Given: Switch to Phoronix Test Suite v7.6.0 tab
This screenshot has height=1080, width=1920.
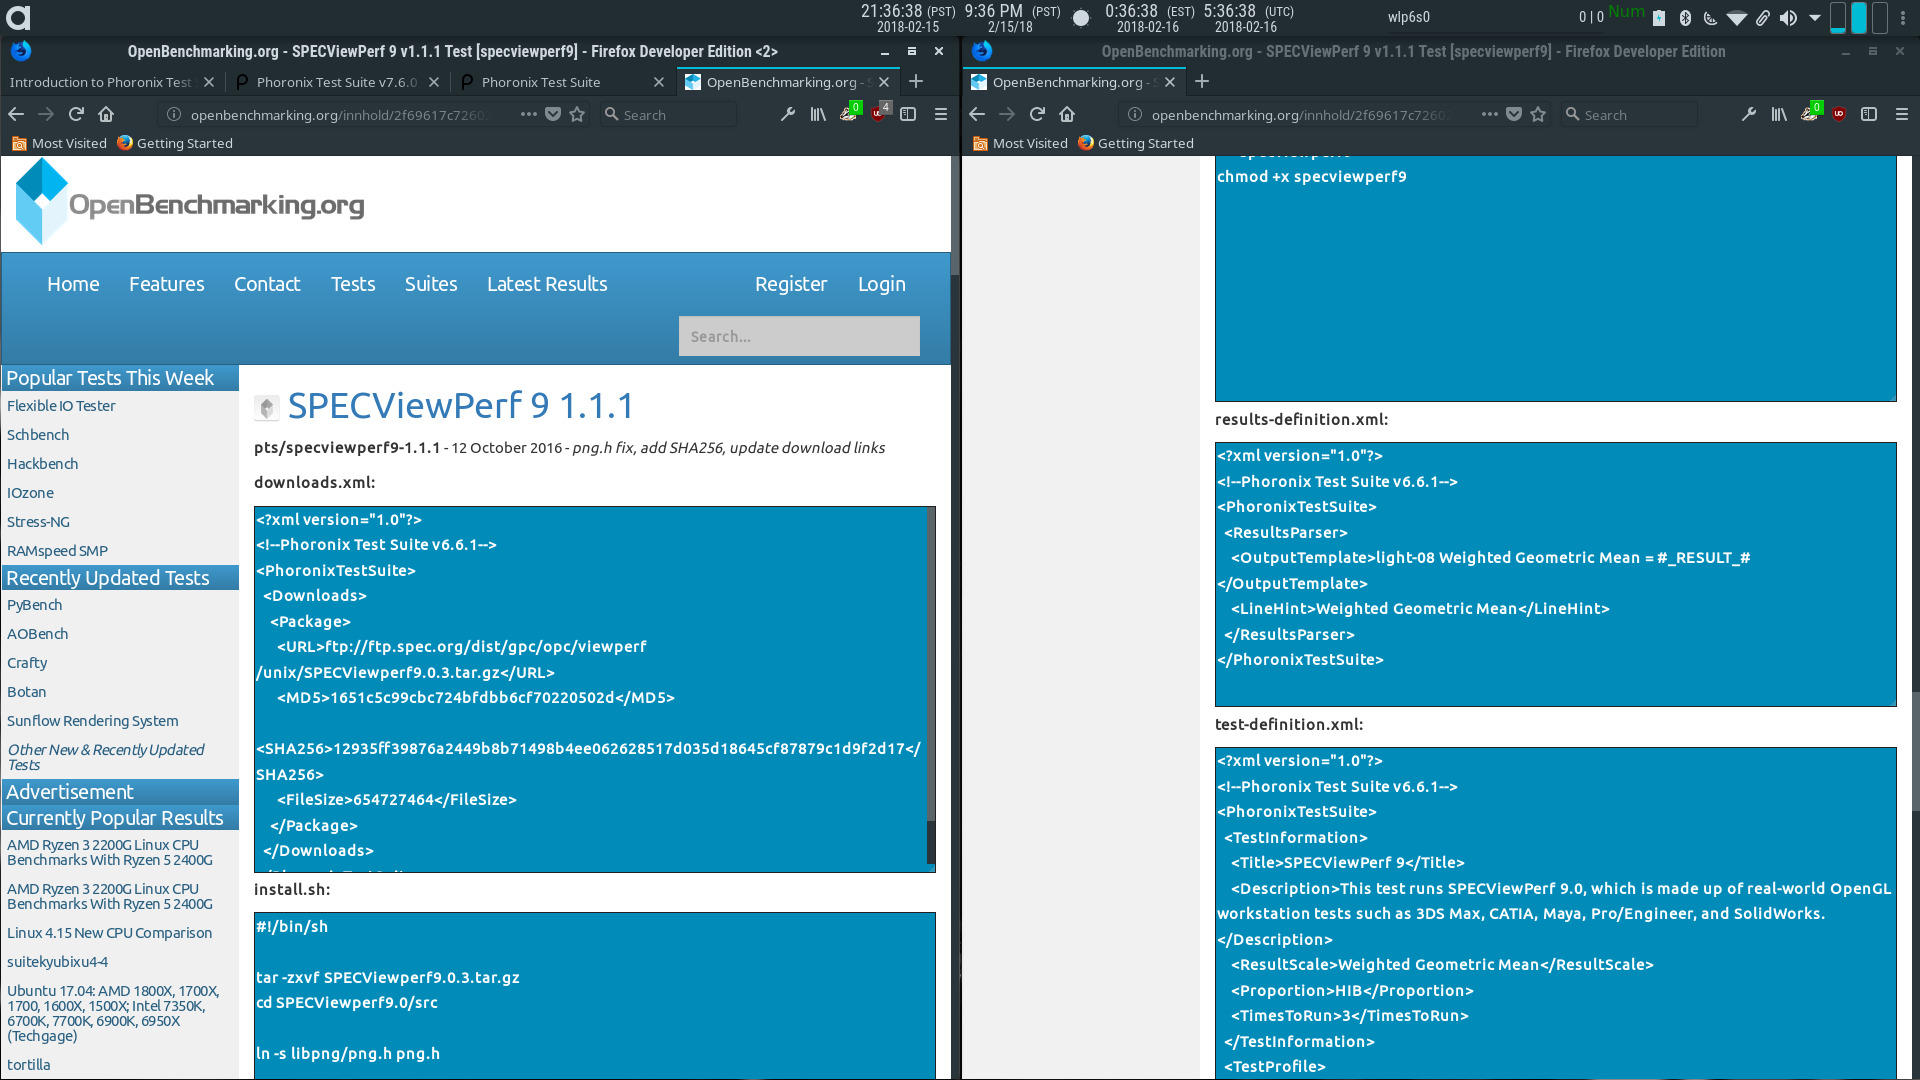Looking at the screenshot, I should coord(337,83).
